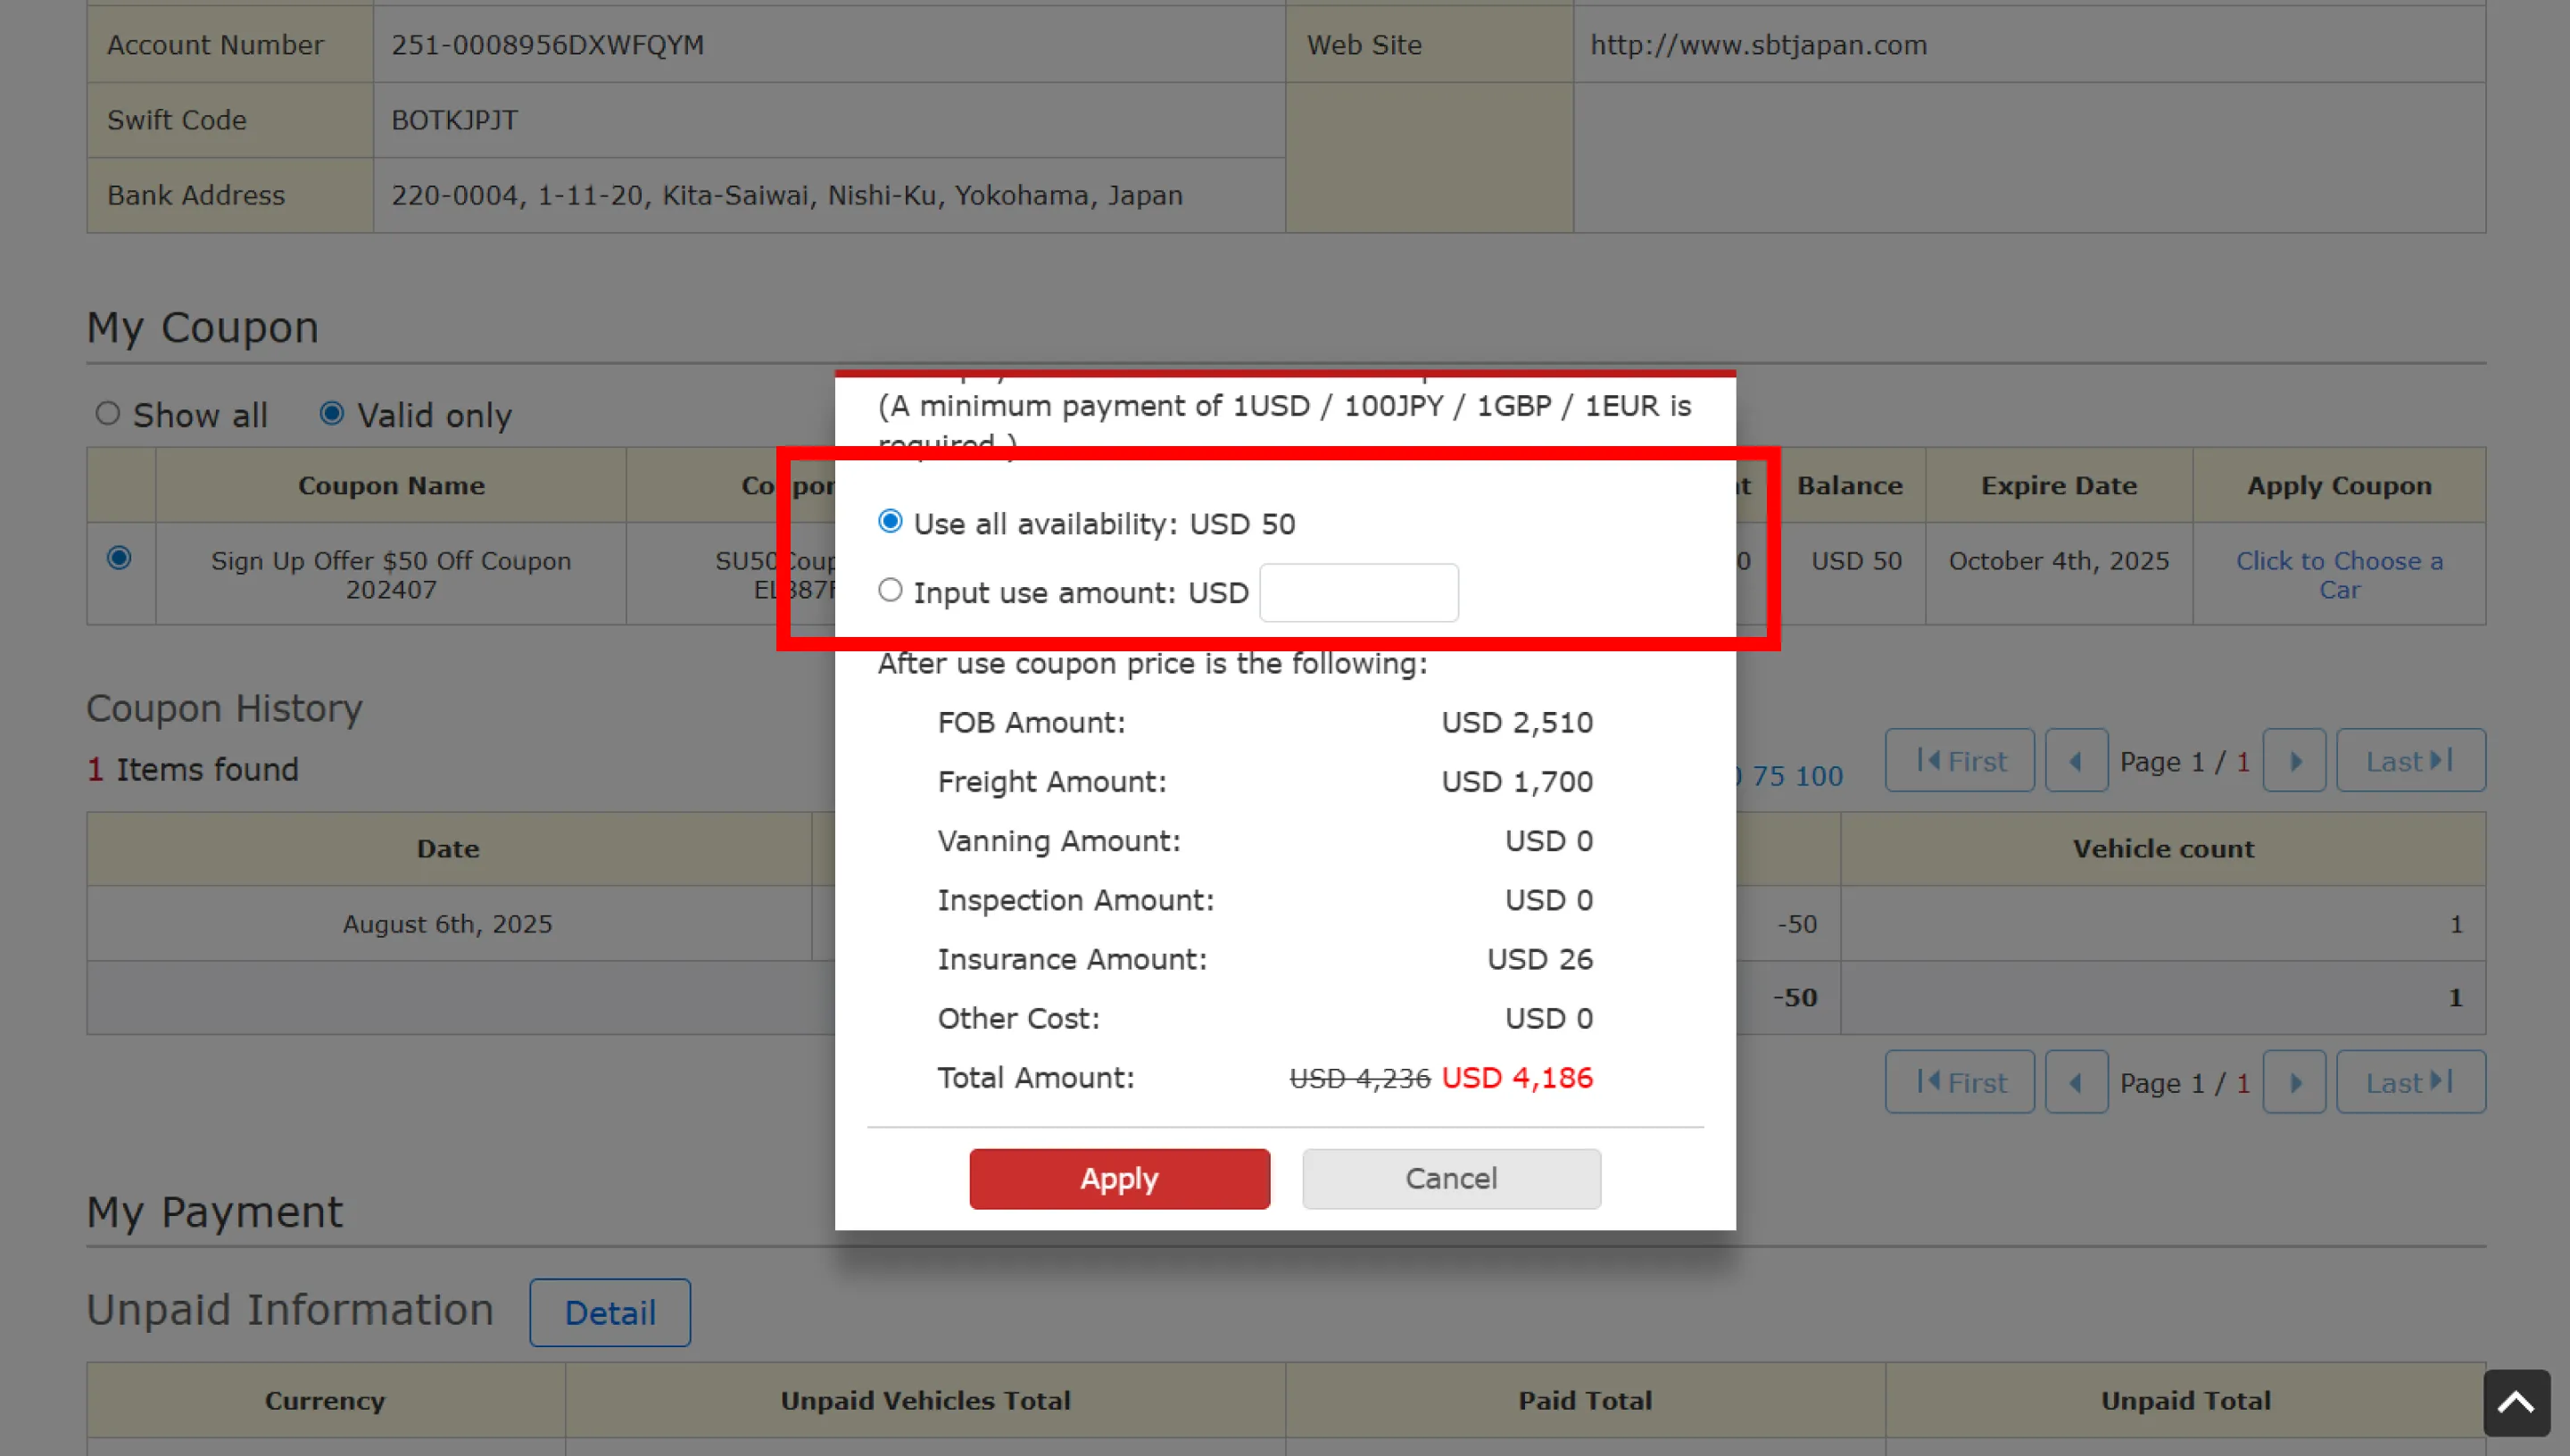Jump to First page in upper pagination

coord(1959,761)
